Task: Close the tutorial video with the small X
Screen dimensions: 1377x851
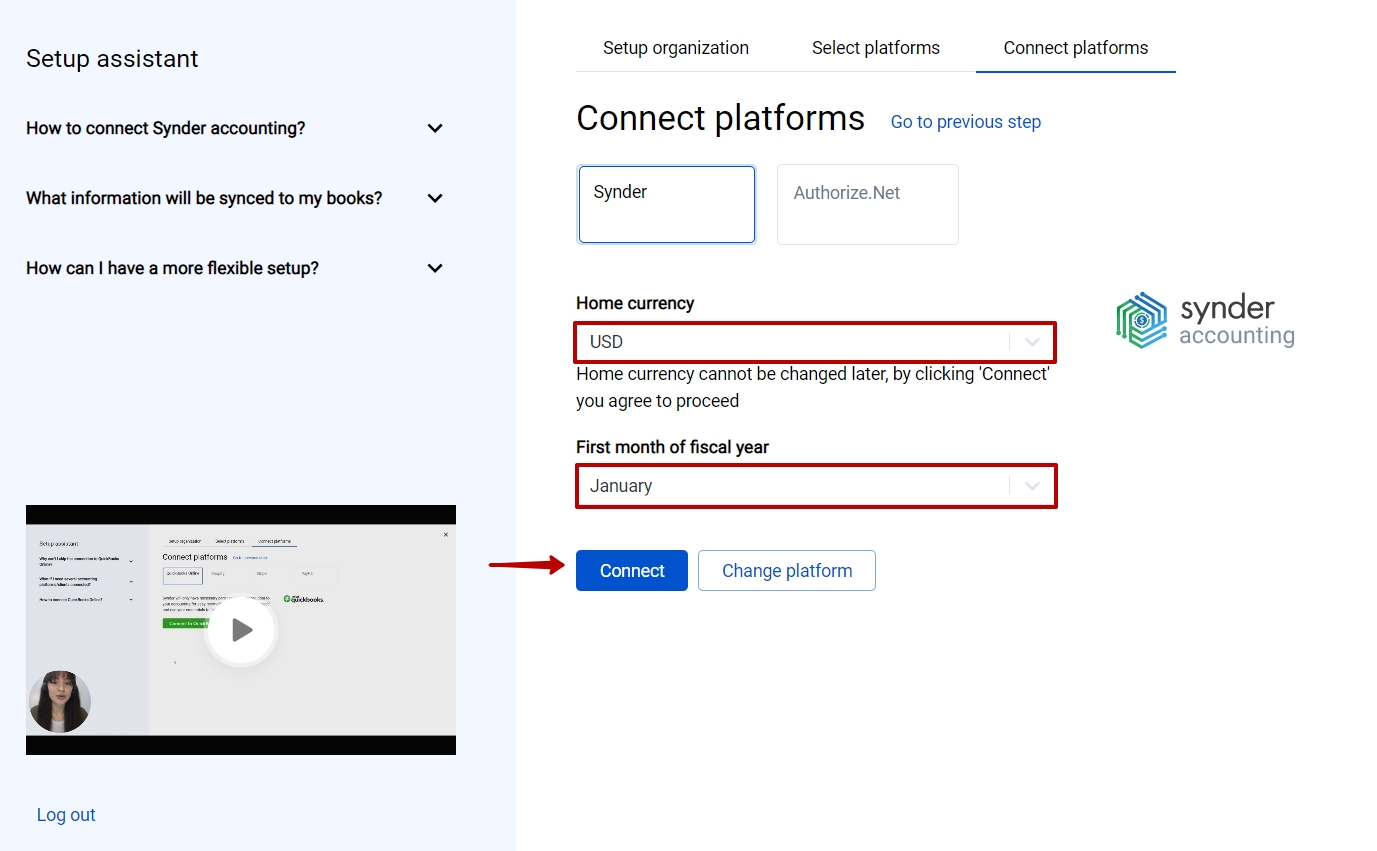Action: pos(446,535)
